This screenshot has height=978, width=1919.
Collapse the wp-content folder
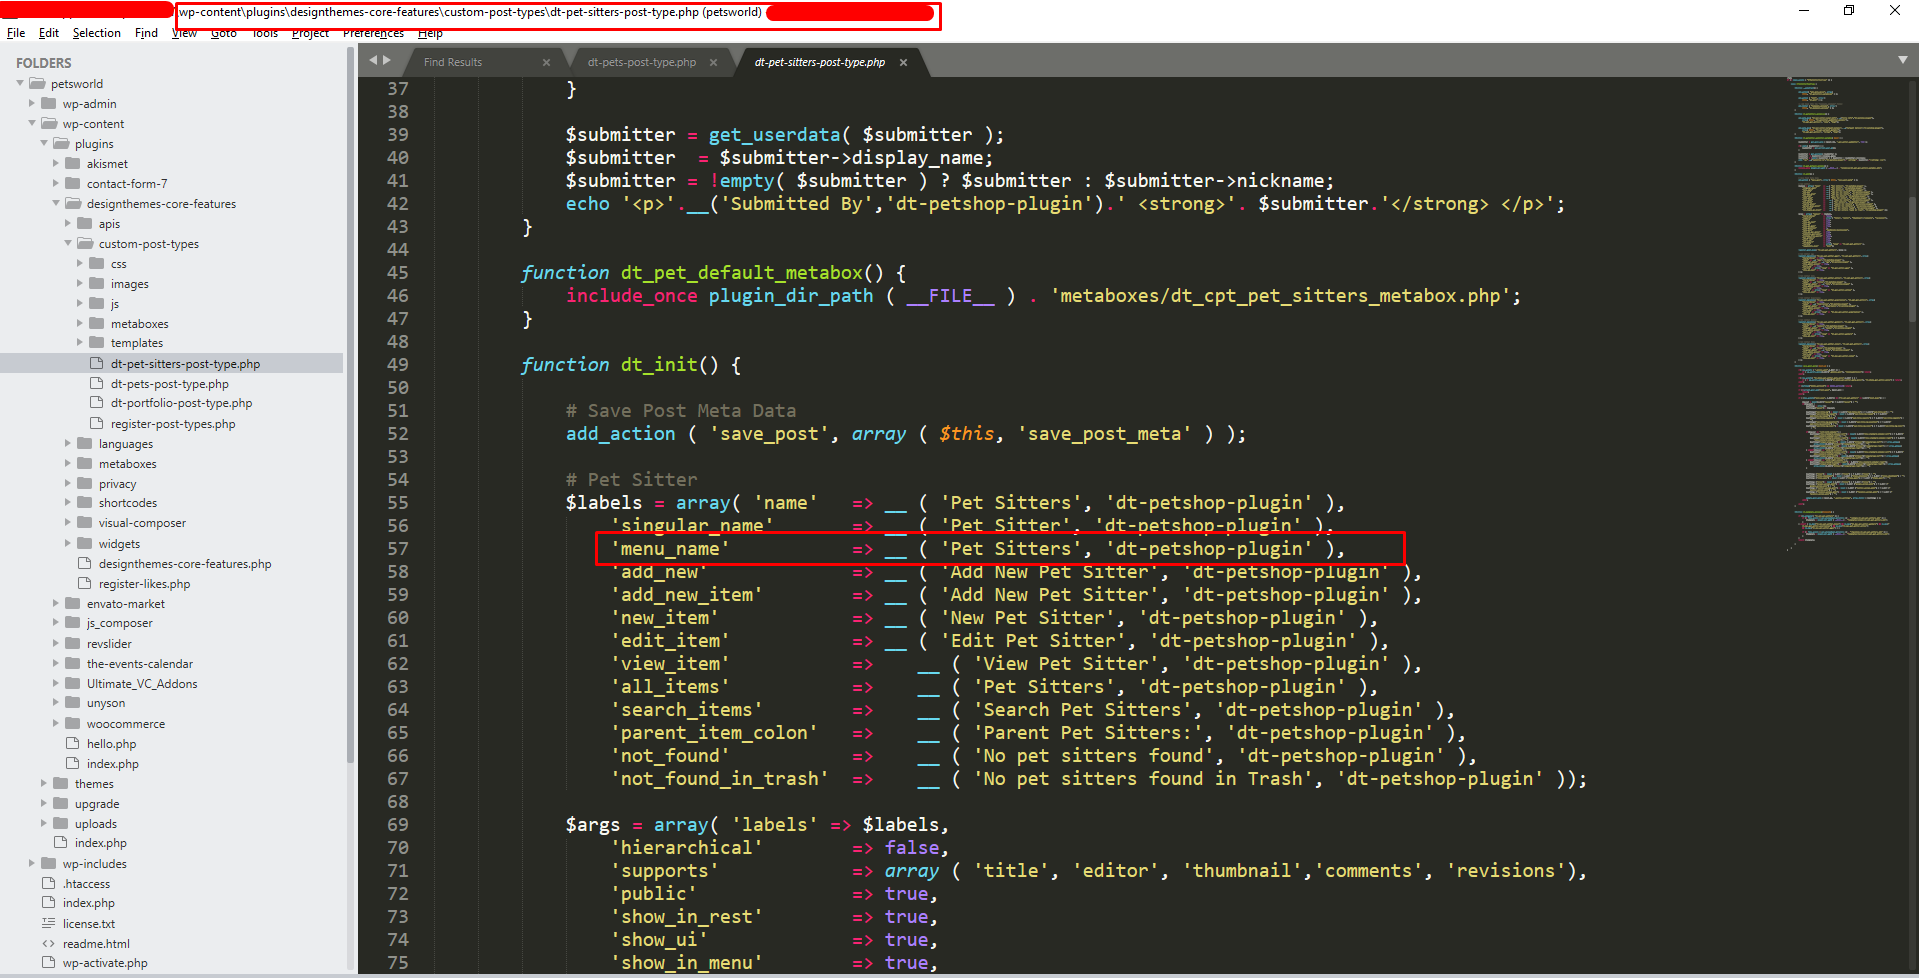(32, 123)
